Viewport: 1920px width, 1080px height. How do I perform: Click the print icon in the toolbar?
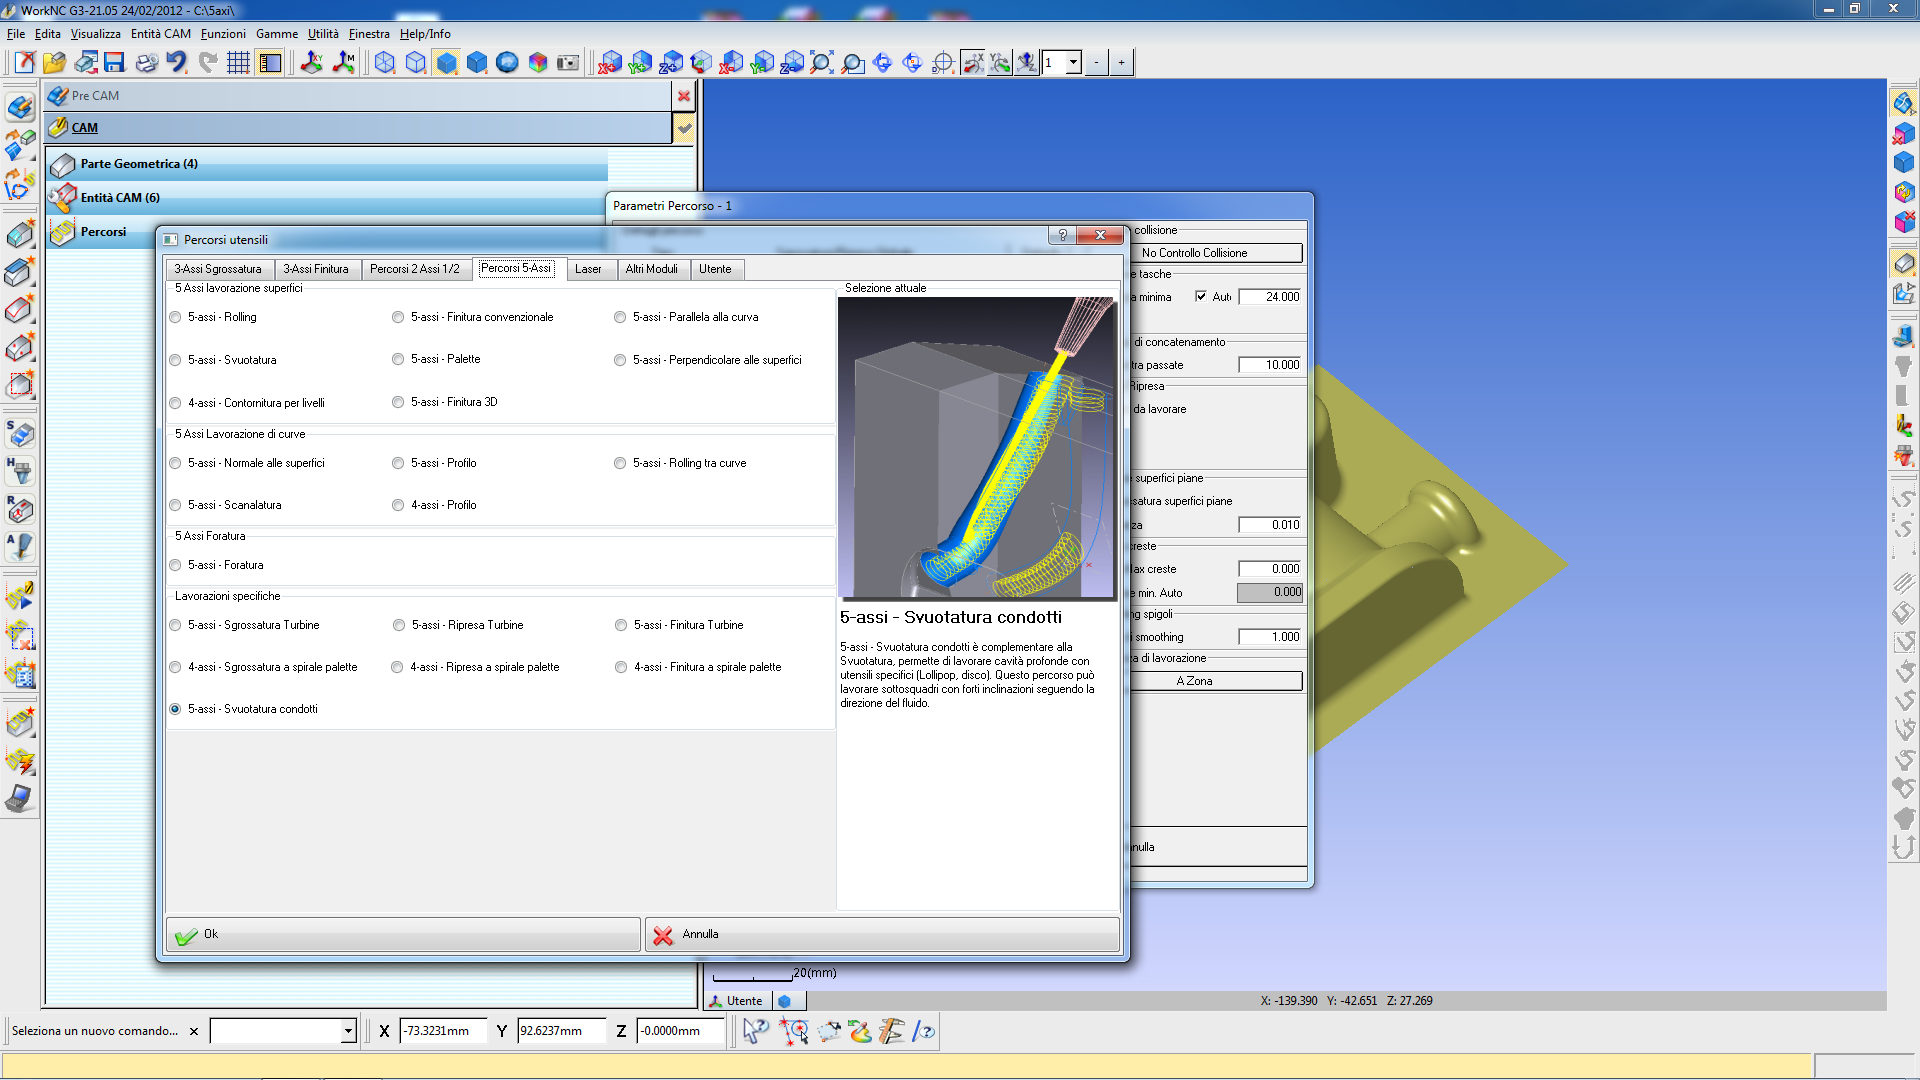tap(146, 63)
